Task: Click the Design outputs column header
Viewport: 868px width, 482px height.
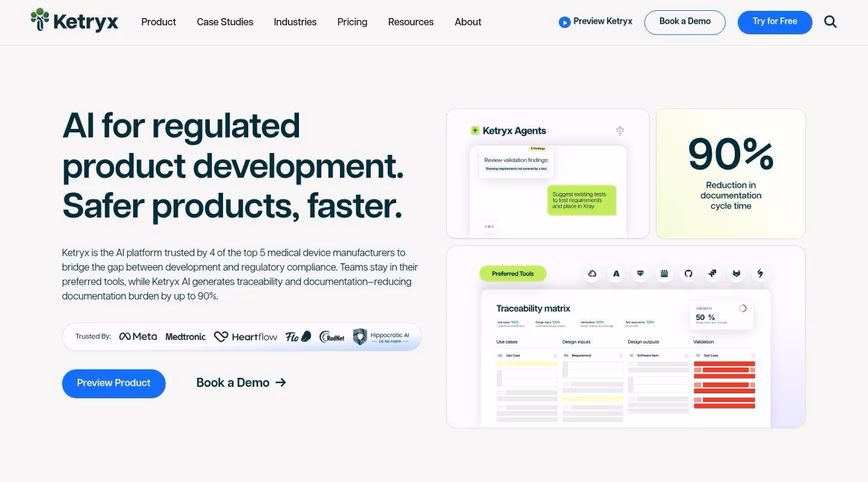Action: (643, 342)
